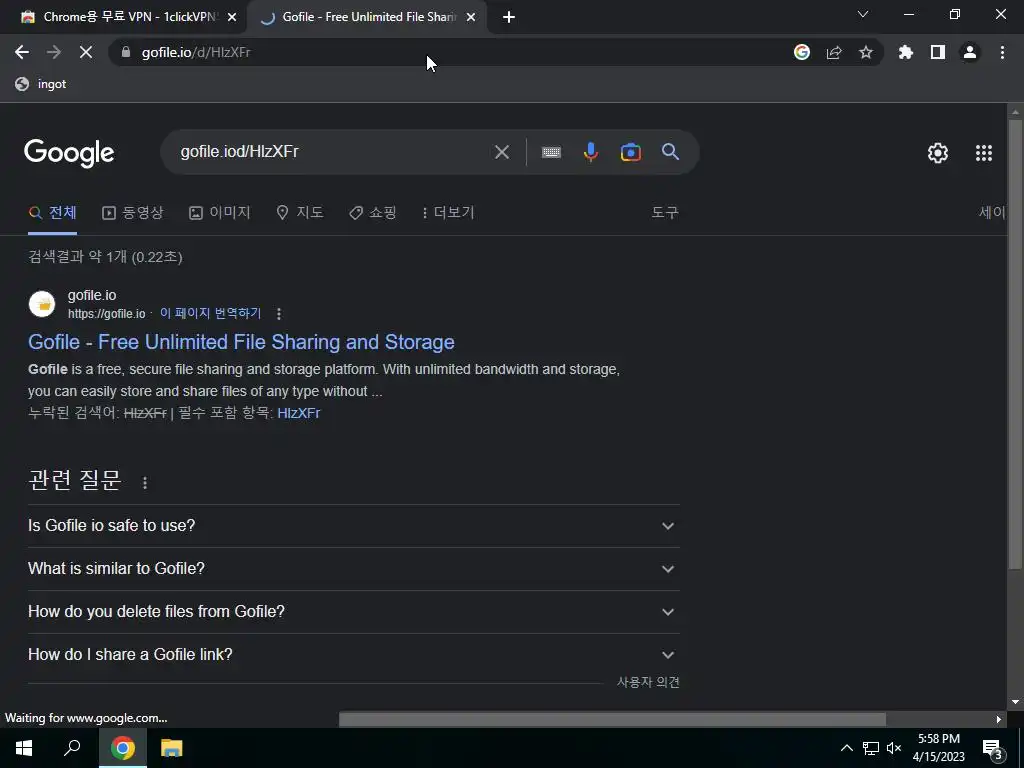Expand How do I share a Gofile link?

pos(353,655)
